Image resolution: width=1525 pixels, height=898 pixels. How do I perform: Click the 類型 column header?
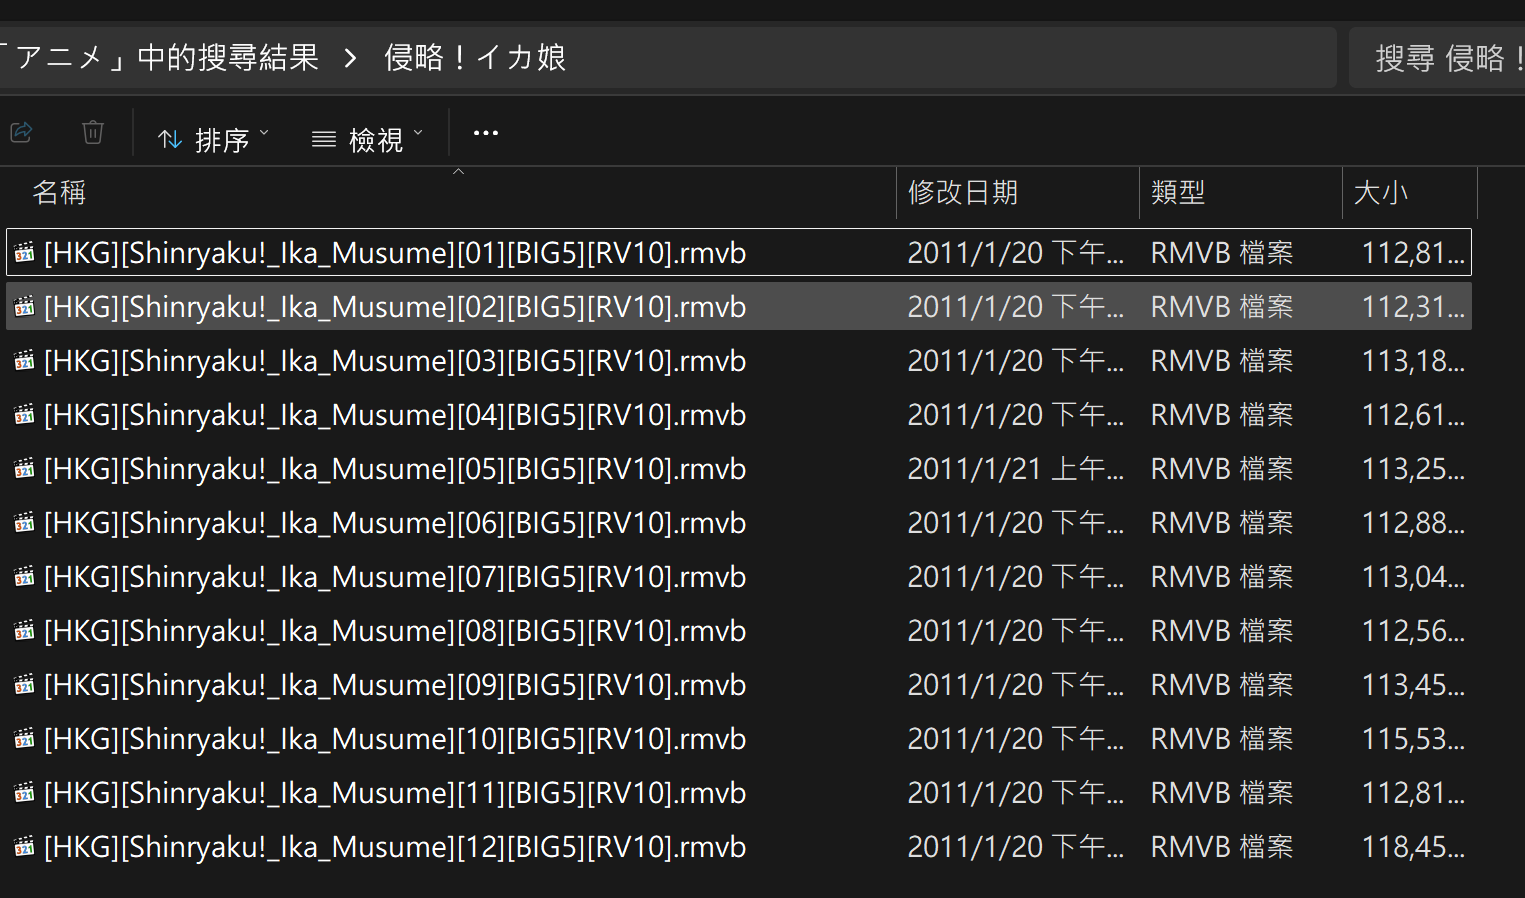tap(1240, 192)
